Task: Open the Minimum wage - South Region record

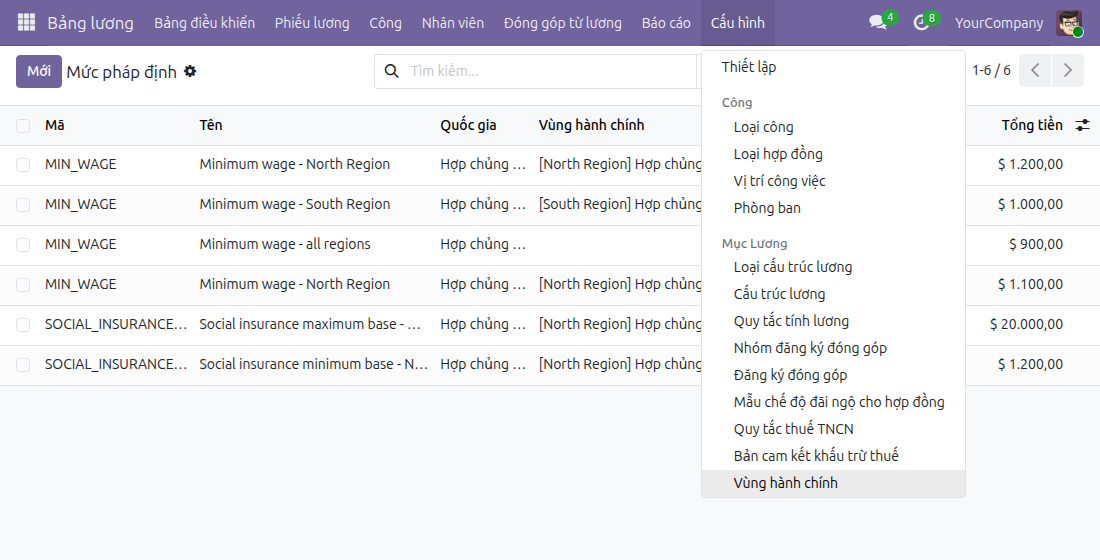Action: coord(295,204)
